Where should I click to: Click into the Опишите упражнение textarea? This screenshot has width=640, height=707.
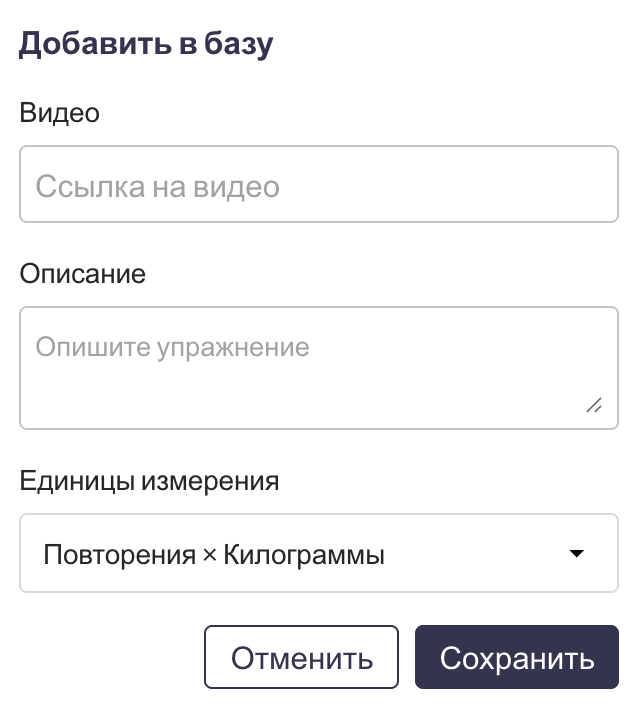pos(319,368)
